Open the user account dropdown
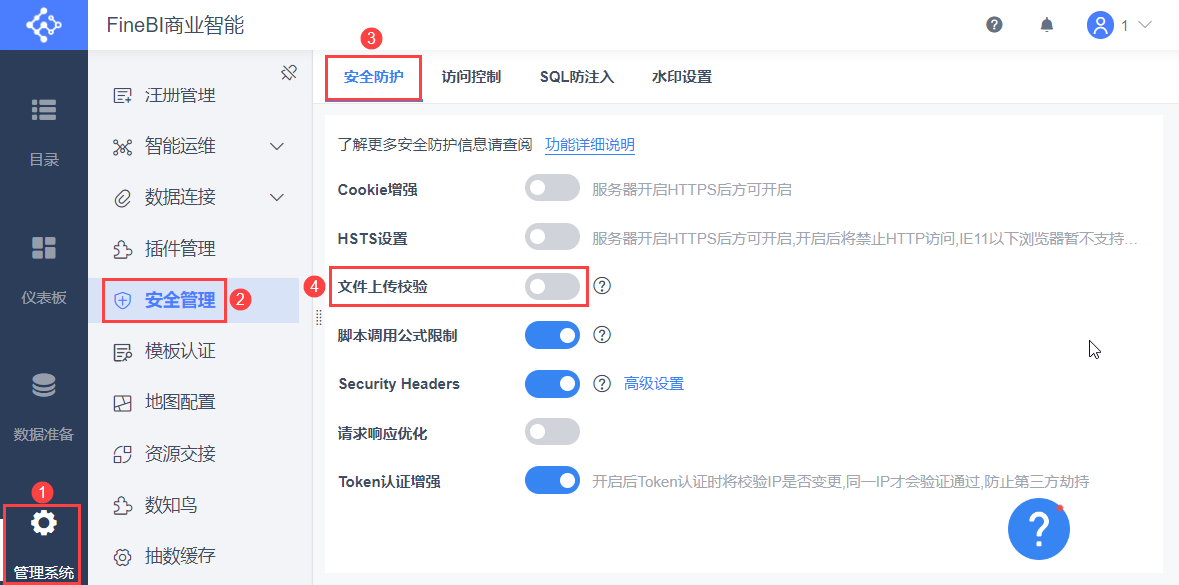This screenshot has width=1179, height=585. tap(1120, 25)
